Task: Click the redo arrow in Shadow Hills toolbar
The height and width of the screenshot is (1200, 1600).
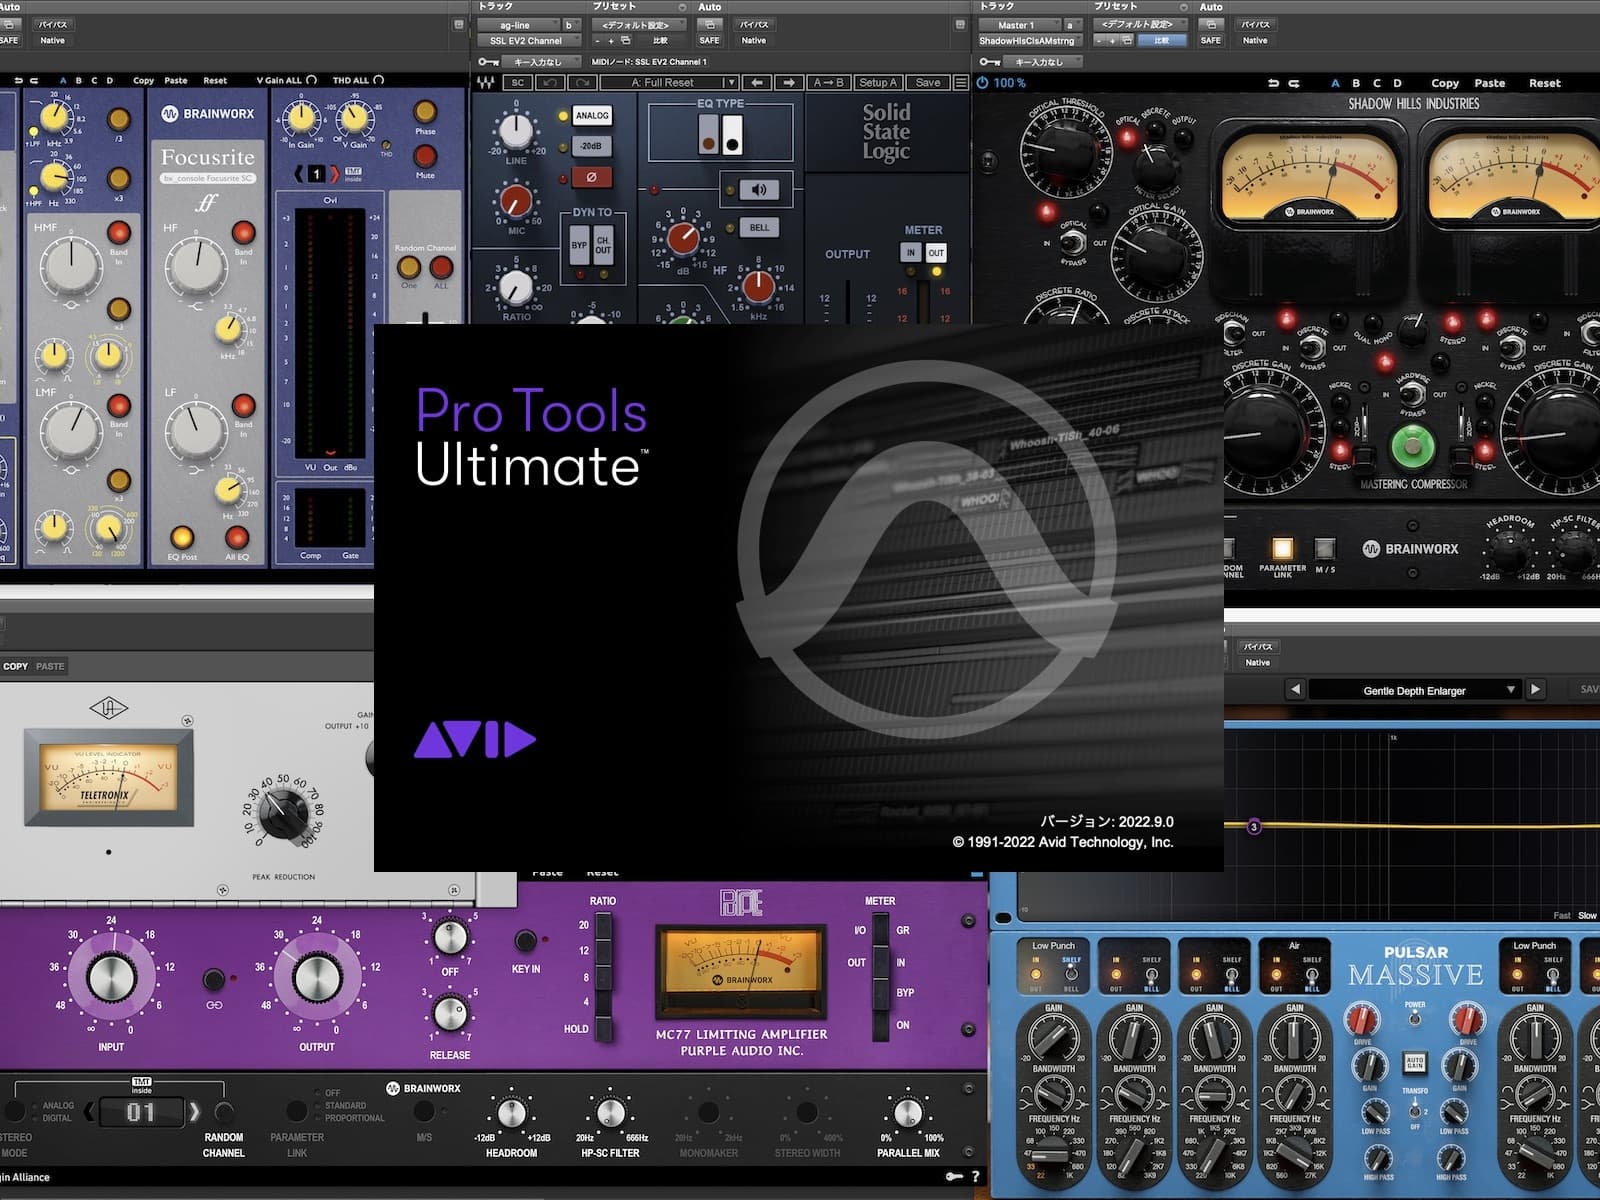Action: 1294,83
